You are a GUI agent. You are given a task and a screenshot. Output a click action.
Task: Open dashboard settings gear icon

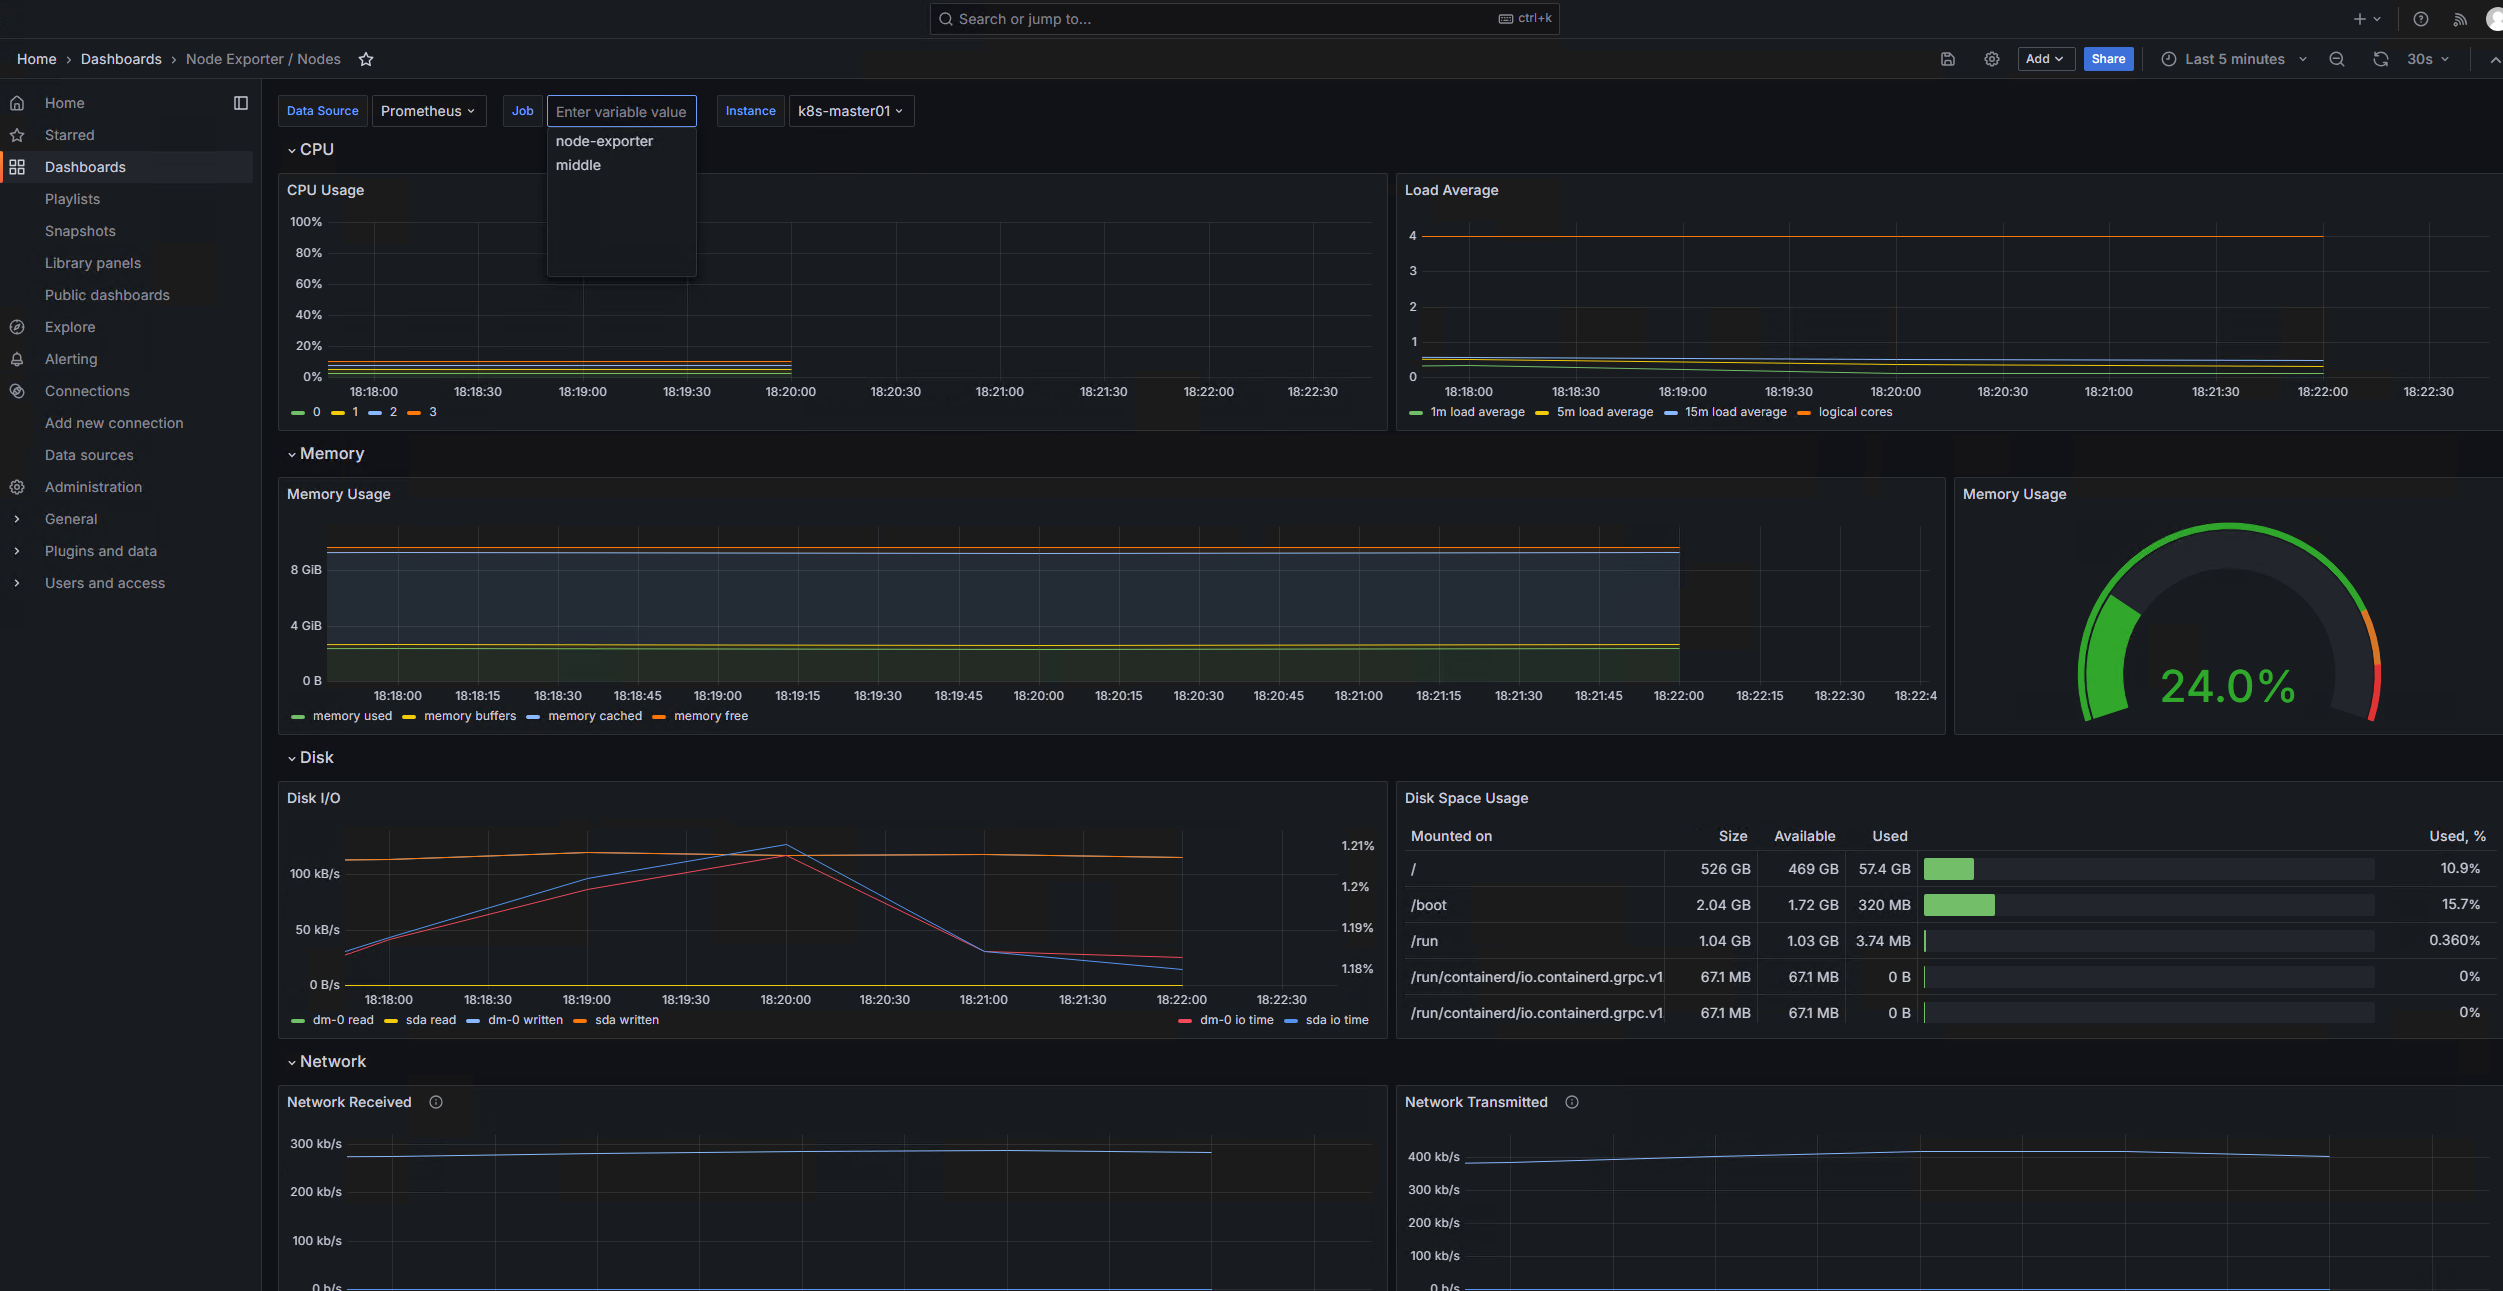1991,59
